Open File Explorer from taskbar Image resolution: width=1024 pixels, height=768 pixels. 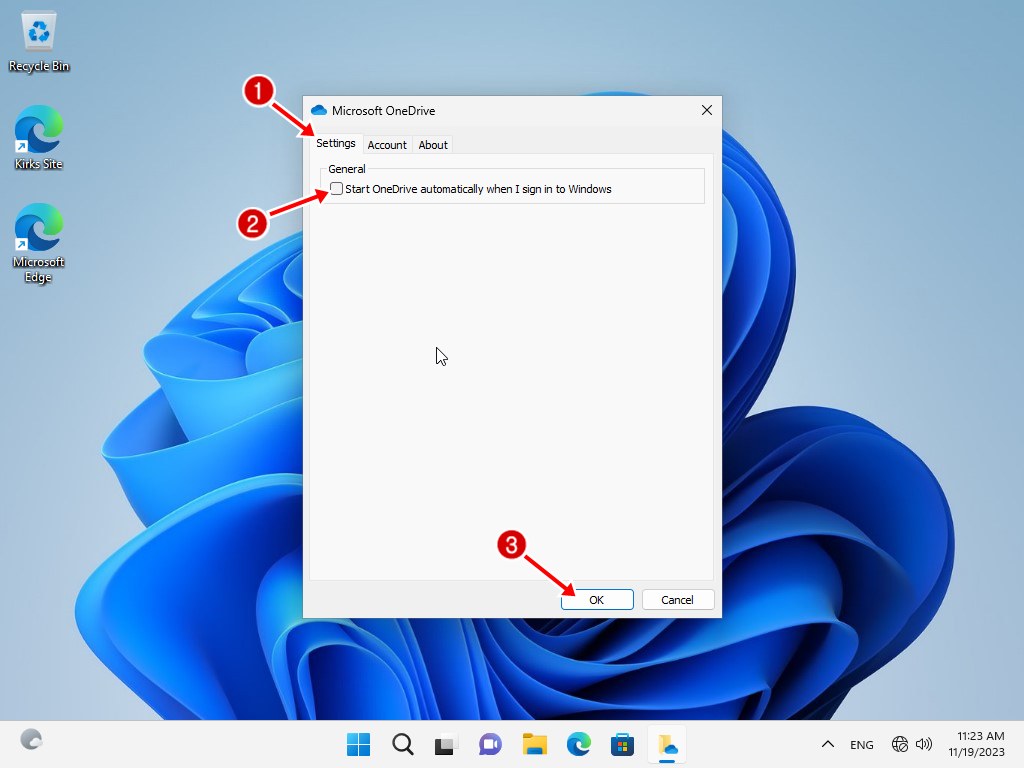[x=534, y=744]
